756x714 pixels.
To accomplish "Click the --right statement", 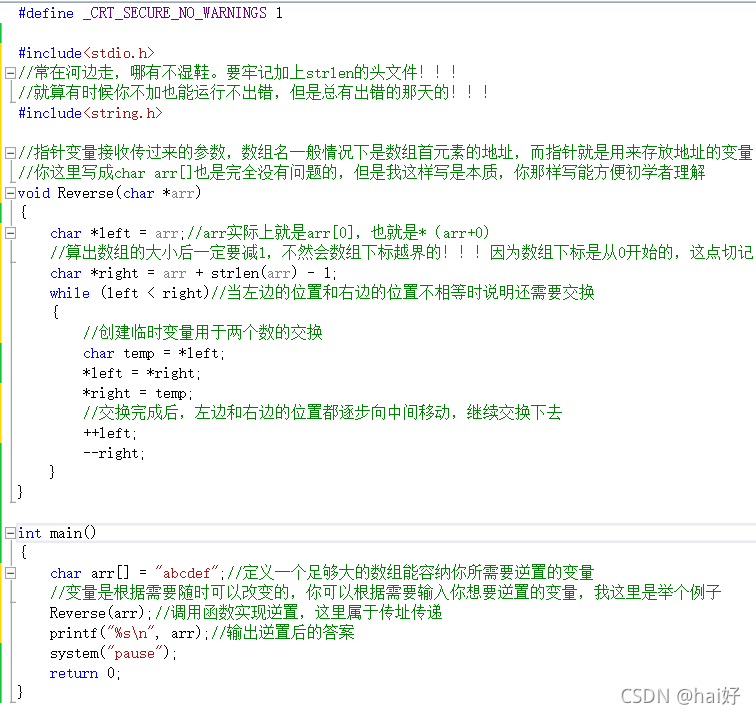I will point(114,453).
